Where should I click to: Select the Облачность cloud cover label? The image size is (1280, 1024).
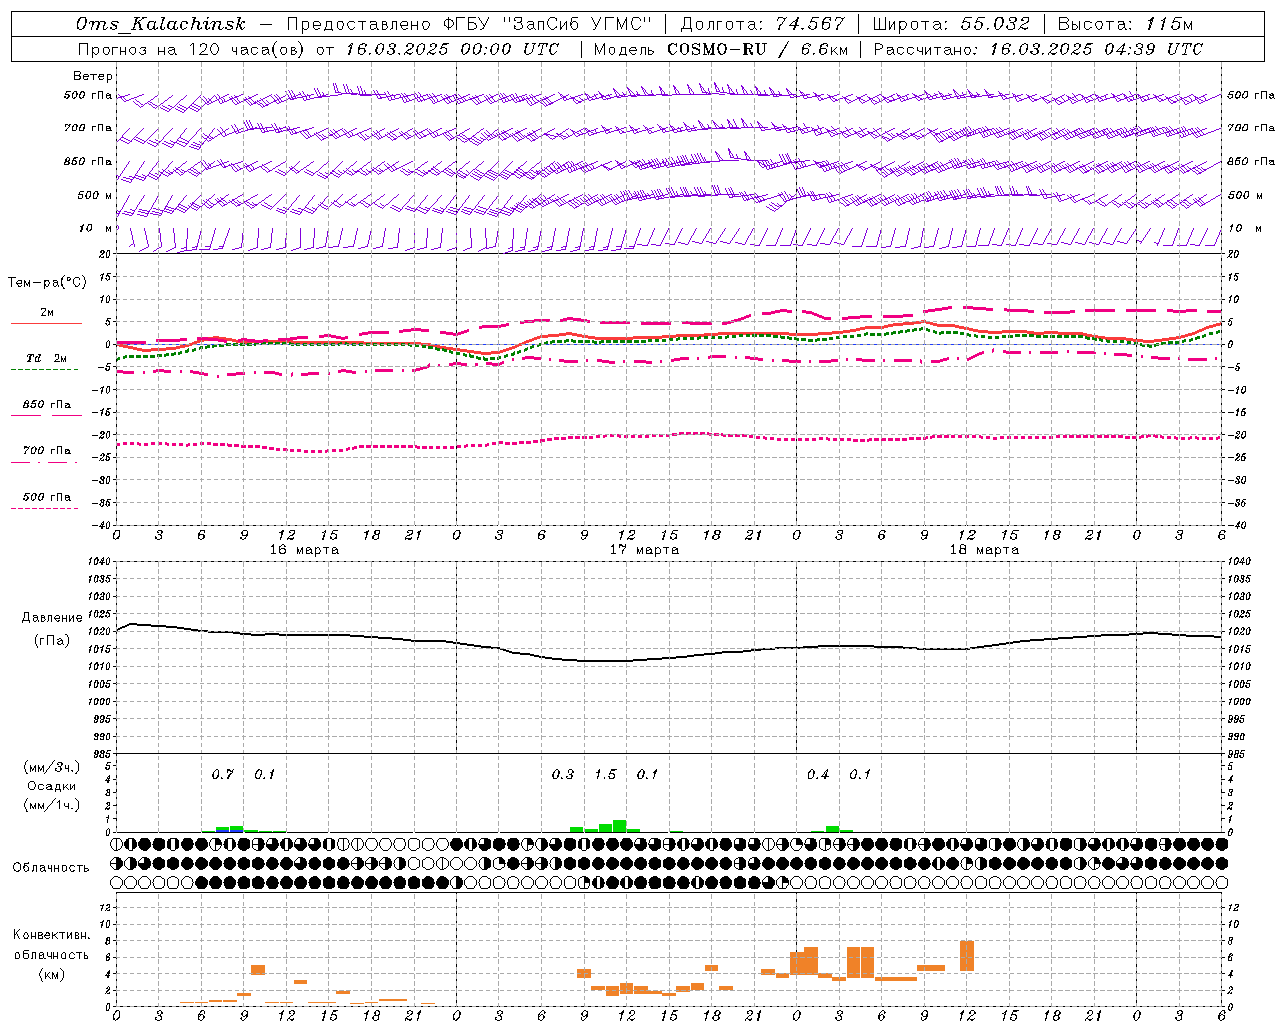[51, 867]
